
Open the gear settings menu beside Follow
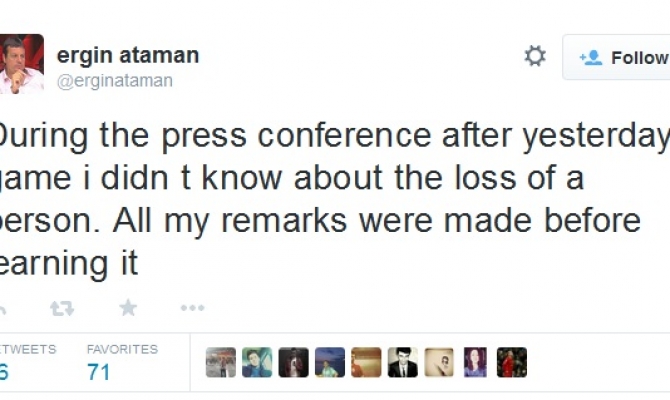[x=535, y=57]
